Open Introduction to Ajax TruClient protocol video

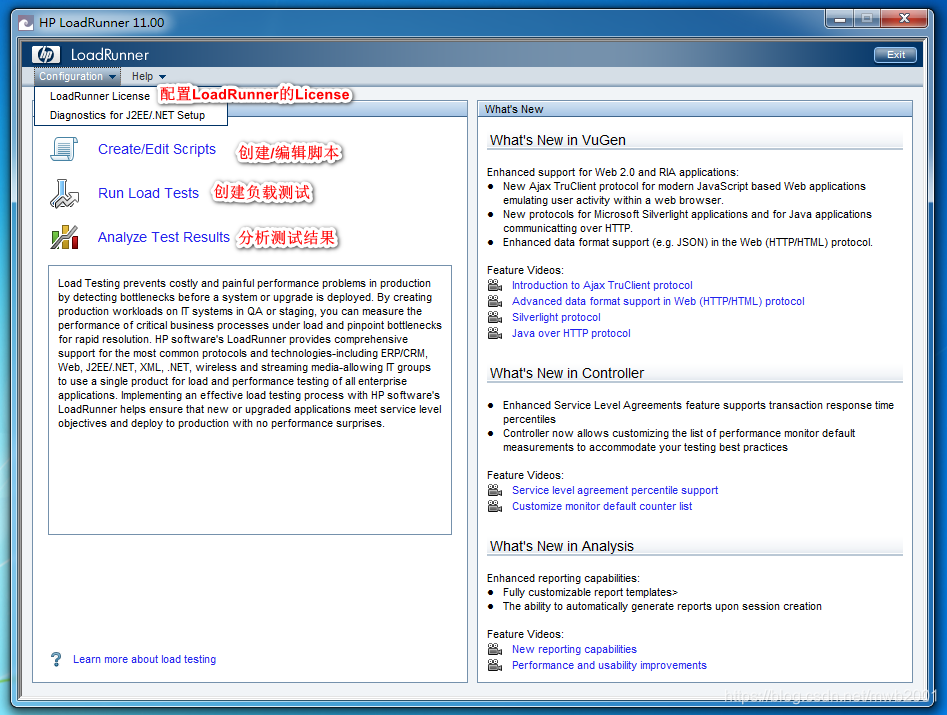[602, 285]
